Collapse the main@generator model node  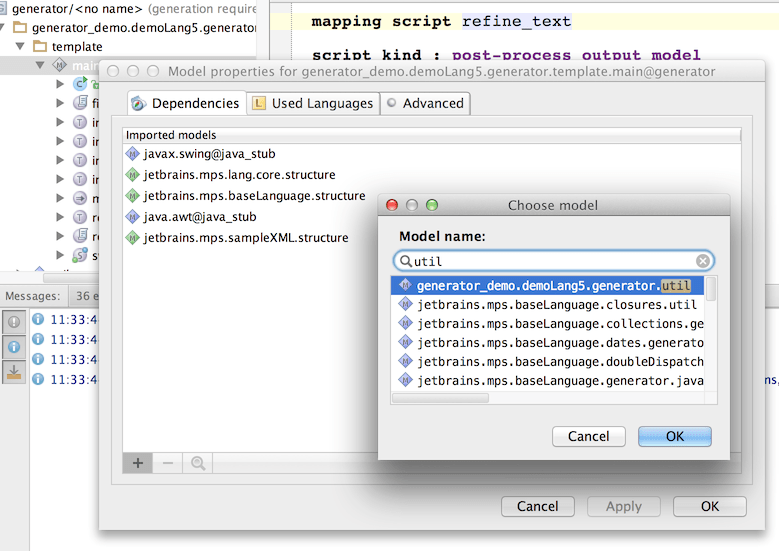pyautogui.click(x=40, y=65)
